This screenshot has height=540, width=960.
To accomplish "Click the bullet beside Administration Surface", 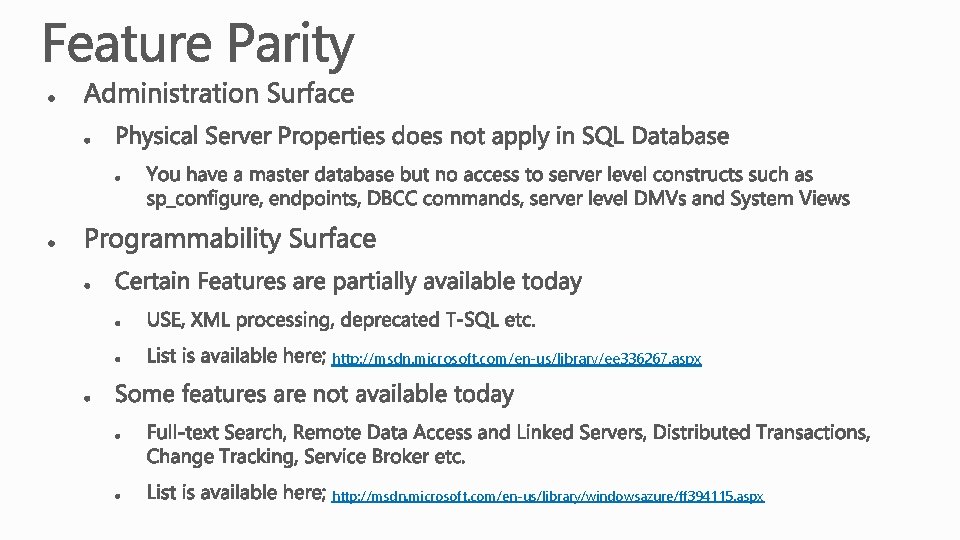I will 52,97.
